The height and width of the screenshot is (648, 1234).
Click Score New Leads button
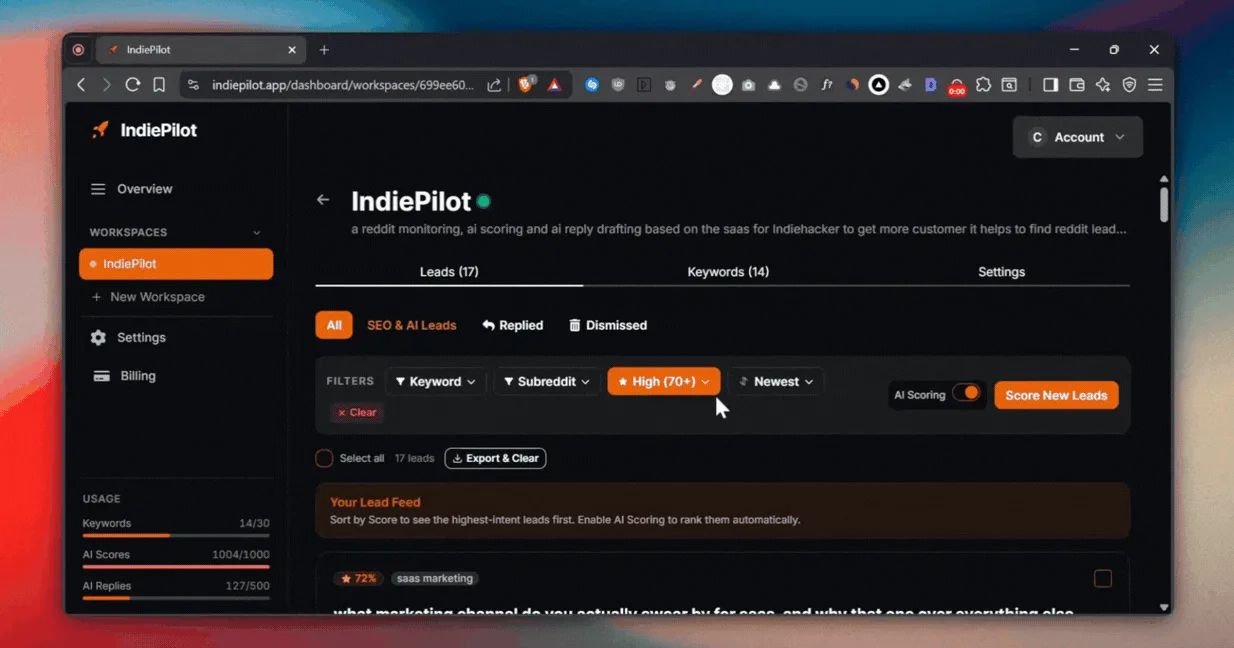click(x=1056, y=395)
